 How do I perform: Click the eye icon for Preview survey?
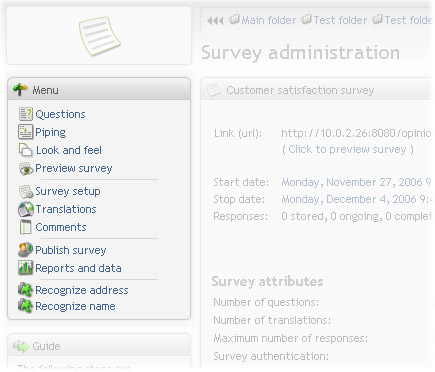26,169
